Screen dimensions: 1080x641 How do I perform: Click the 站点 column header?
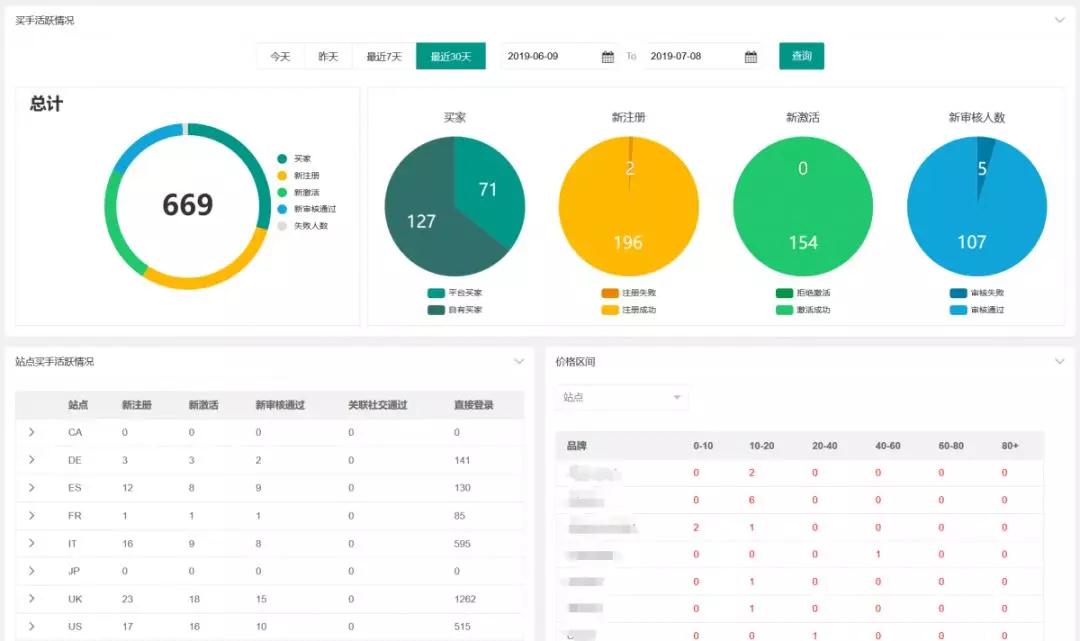tap(78, 405)
